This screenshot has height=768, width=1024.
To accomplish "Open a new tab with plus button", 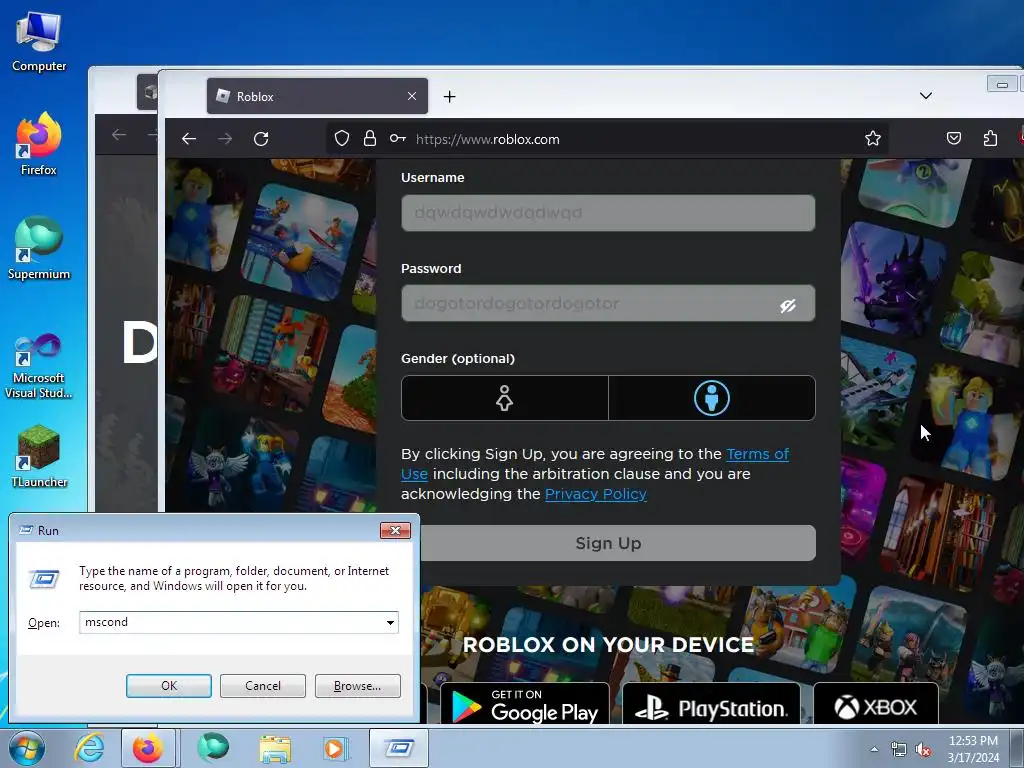I will (x=449, y=97).
